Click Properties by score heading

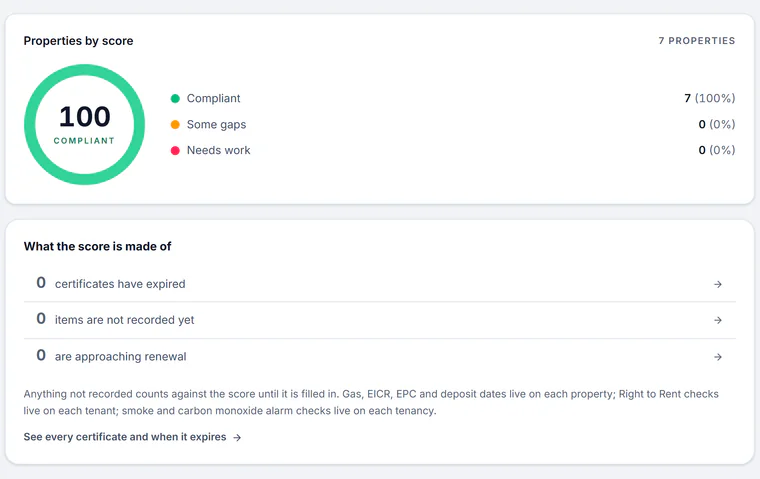click(x=79, y=41)
